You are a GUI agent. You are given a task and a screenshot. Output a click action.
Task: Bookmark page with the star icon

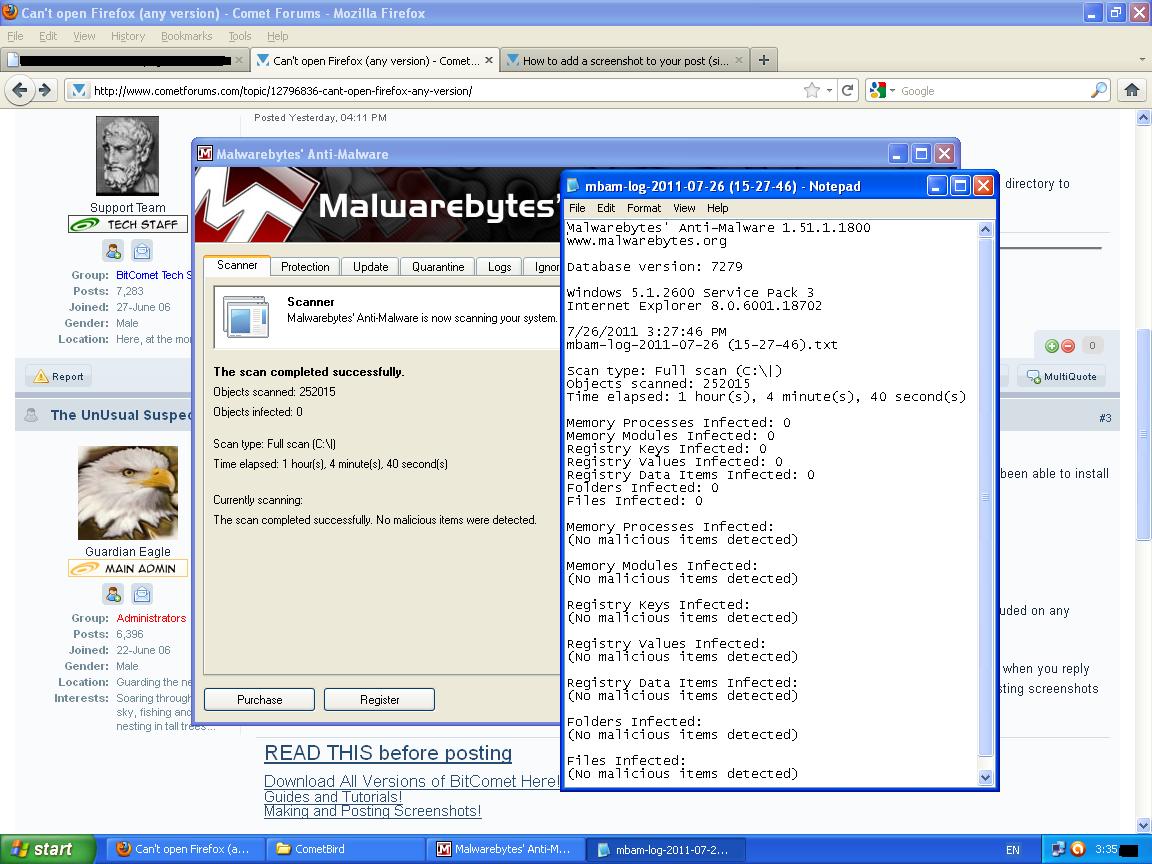pyautogui.click(x=812, y=90)
